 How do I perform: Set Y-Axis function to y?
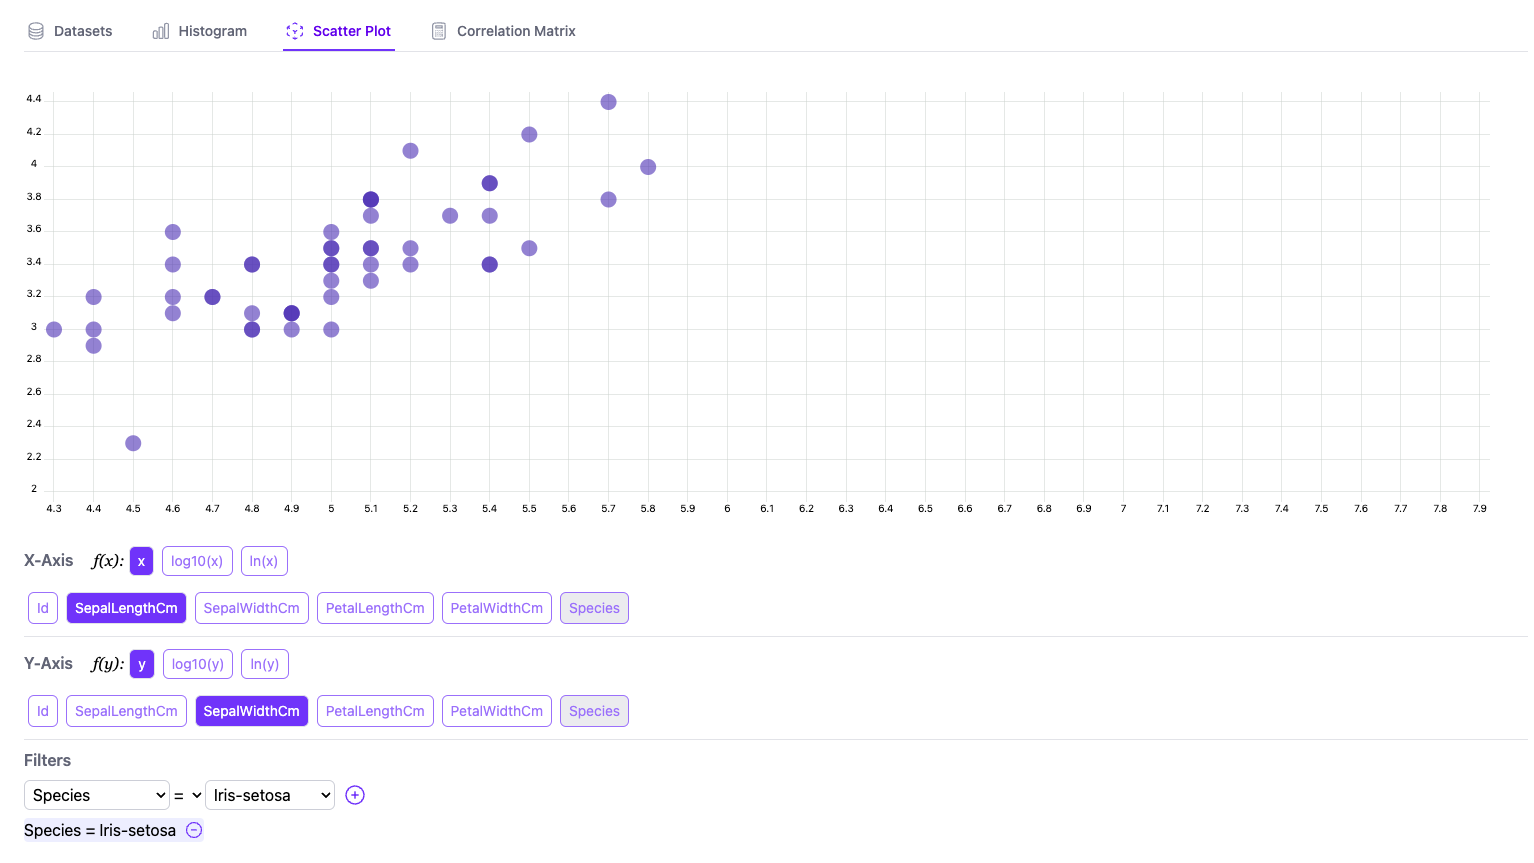click(142, 664)
